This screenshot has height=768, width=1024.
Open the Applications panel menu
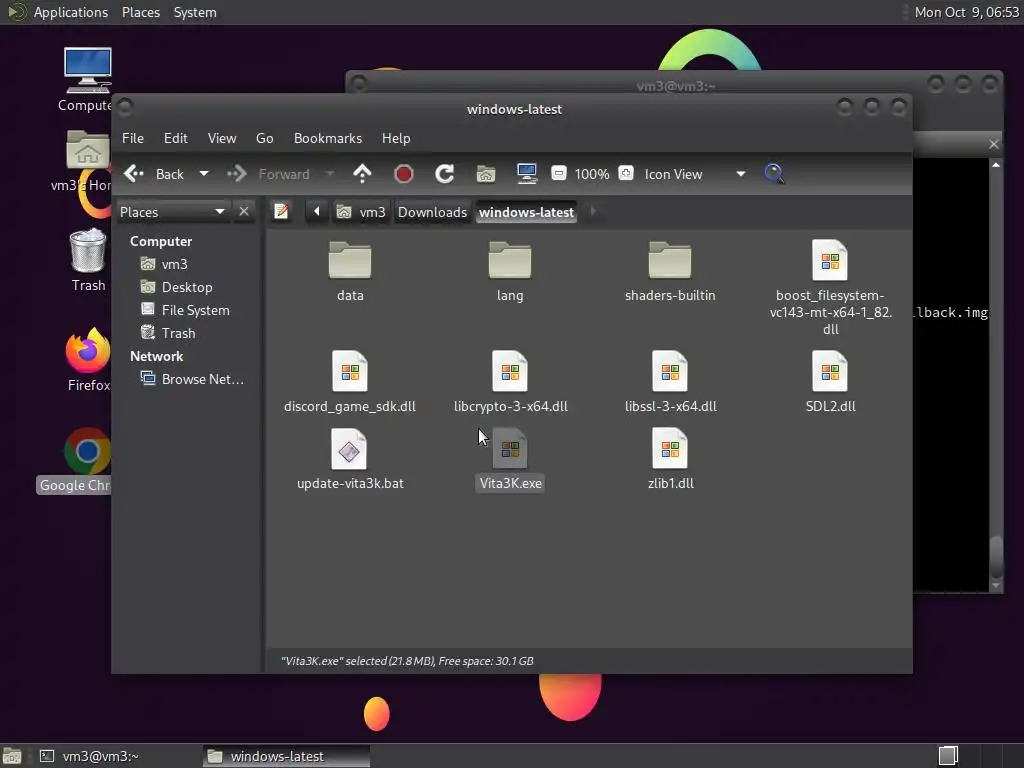[71, 12]
